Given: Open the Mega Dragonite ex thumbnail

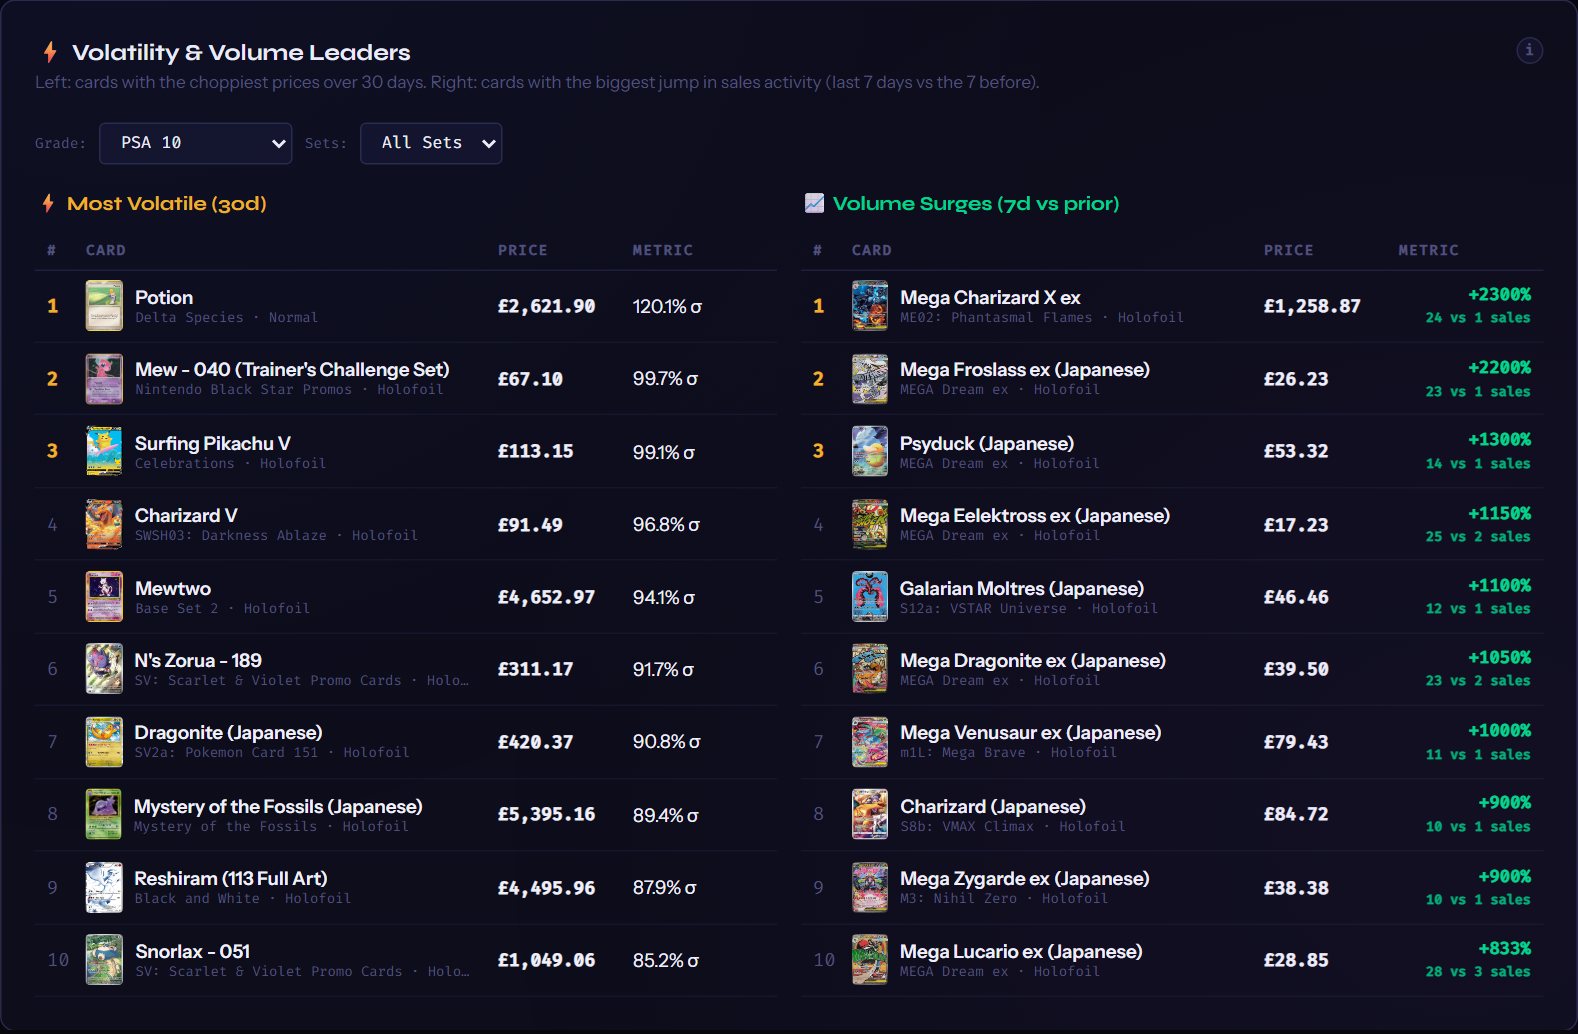Looking at the screenshot, I should [x=870, y=669].
